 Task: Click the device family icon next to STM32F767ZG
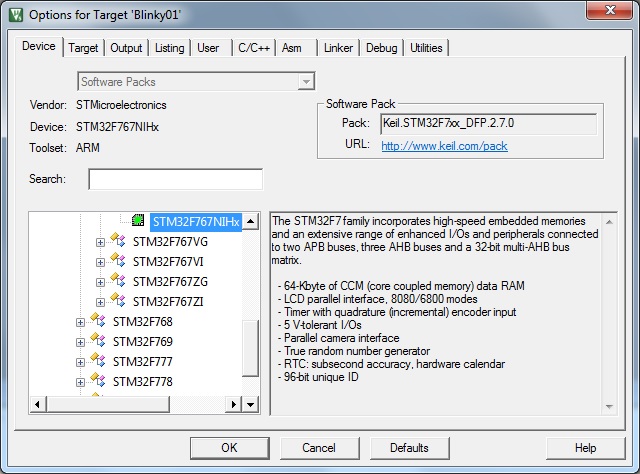click(118, 280)
